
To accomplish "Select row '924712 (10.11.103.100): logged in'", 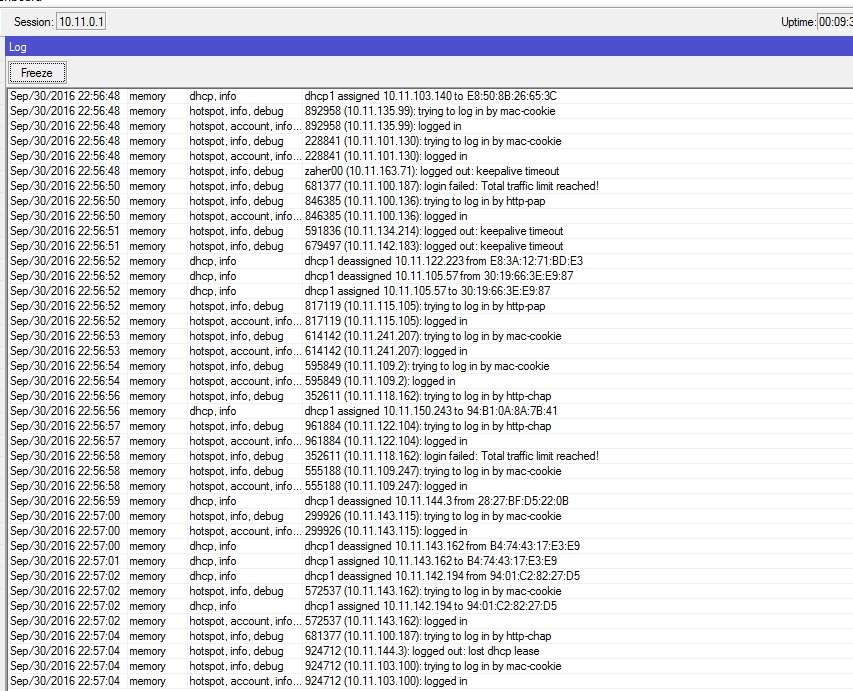I will [430, 681].
